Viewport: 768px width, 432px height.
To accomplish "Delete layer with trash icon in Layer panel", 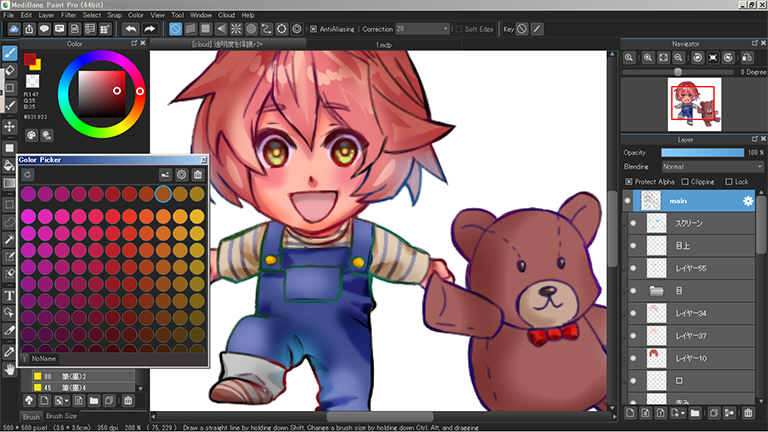I will click(748, 413).
